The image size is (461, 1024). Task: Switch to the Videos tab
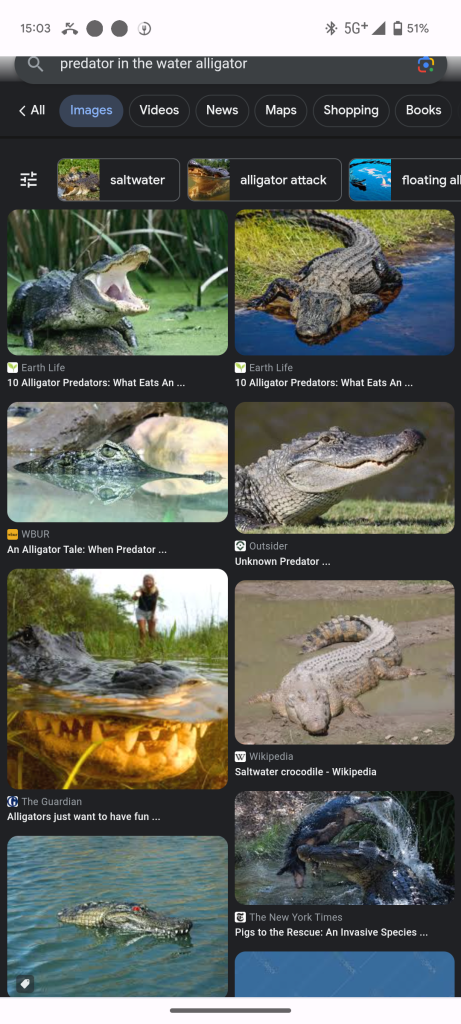[159, 110]
